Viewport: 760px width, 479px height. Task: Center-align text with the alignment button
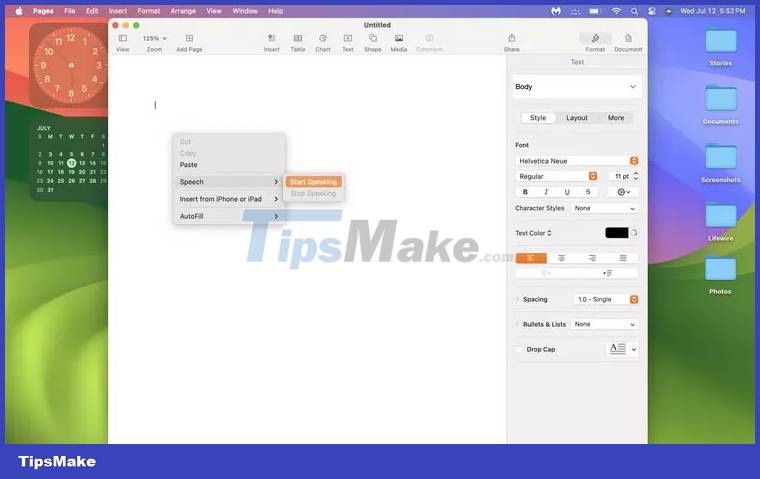562,258
